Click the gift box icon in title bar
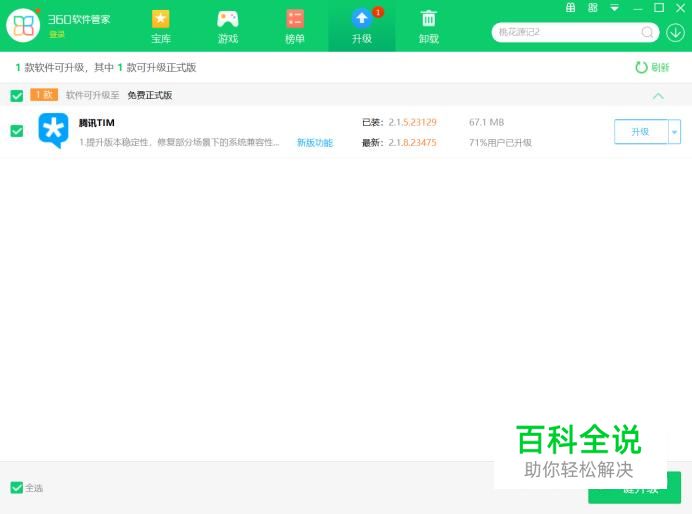 (x=571, y=8)
